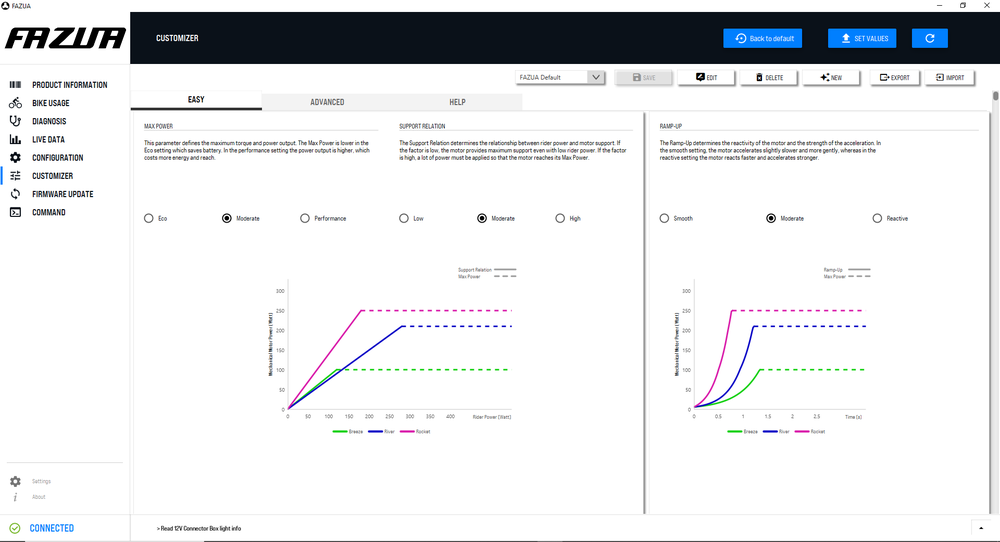Click the Export profile button

(894, 77)
